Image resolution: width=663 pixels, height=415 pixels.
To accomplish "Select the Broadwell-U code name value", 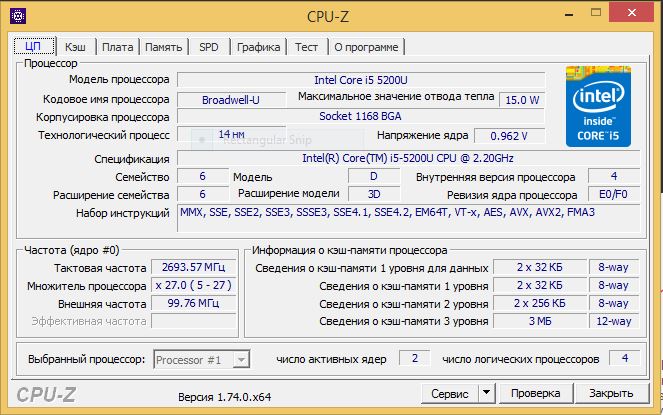I will tap(231, 100).
